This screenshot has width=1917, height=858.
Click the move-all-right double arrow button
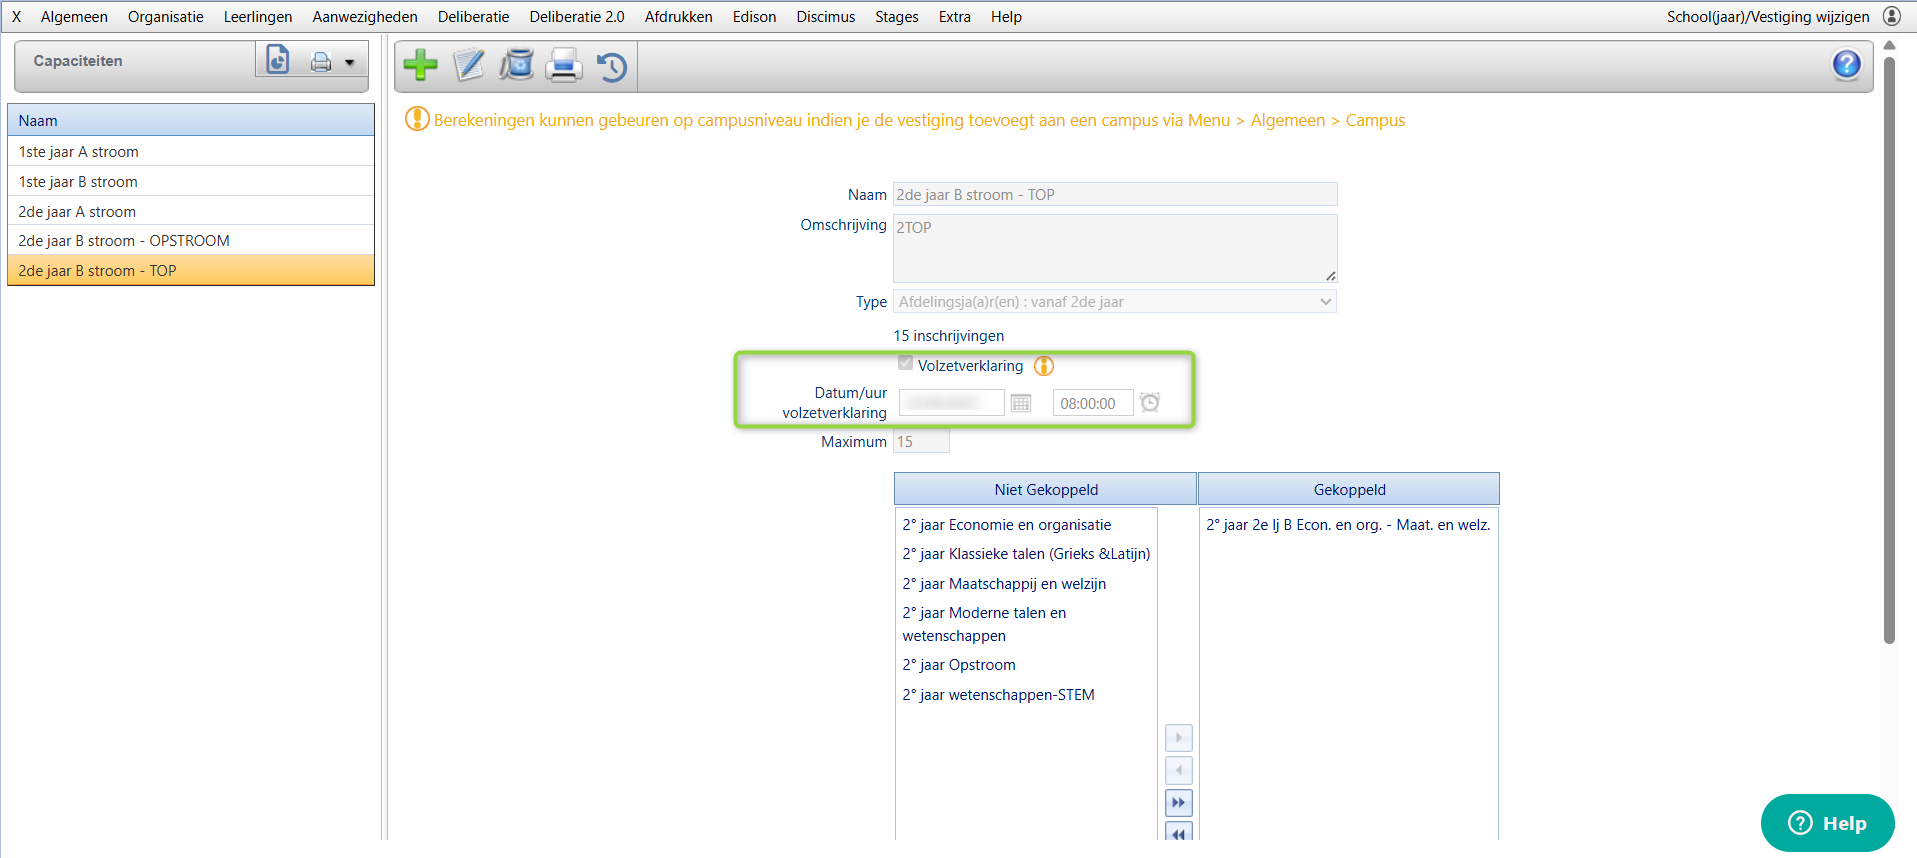tap(1179, 803)
